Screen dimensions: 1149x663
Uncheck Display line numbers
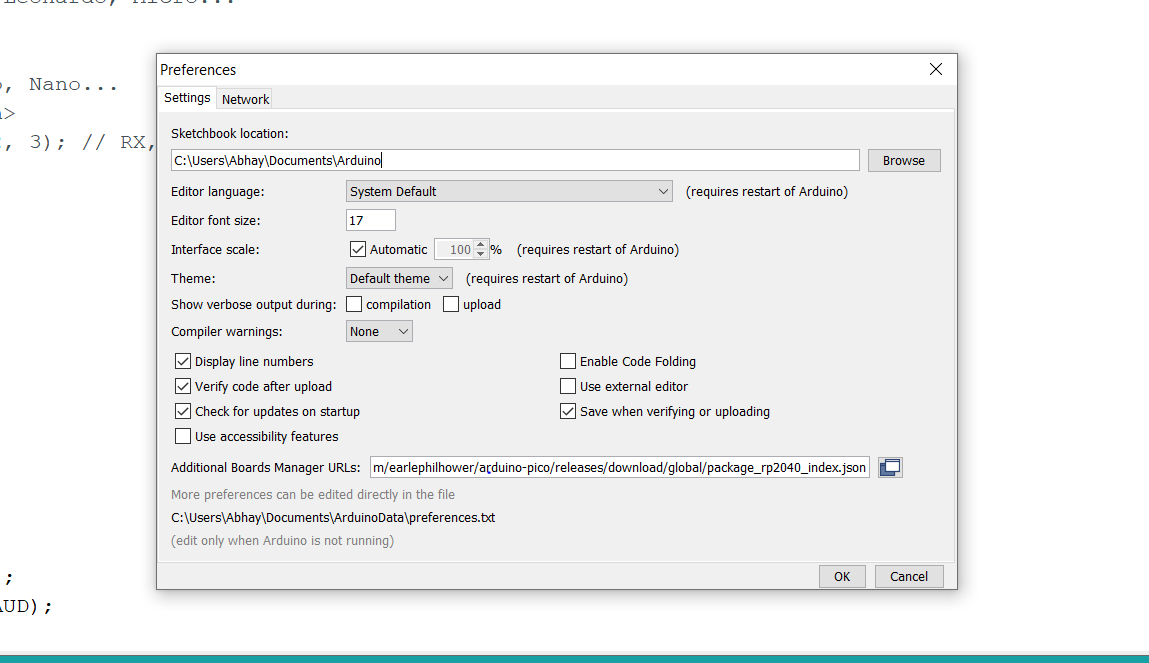182,361
